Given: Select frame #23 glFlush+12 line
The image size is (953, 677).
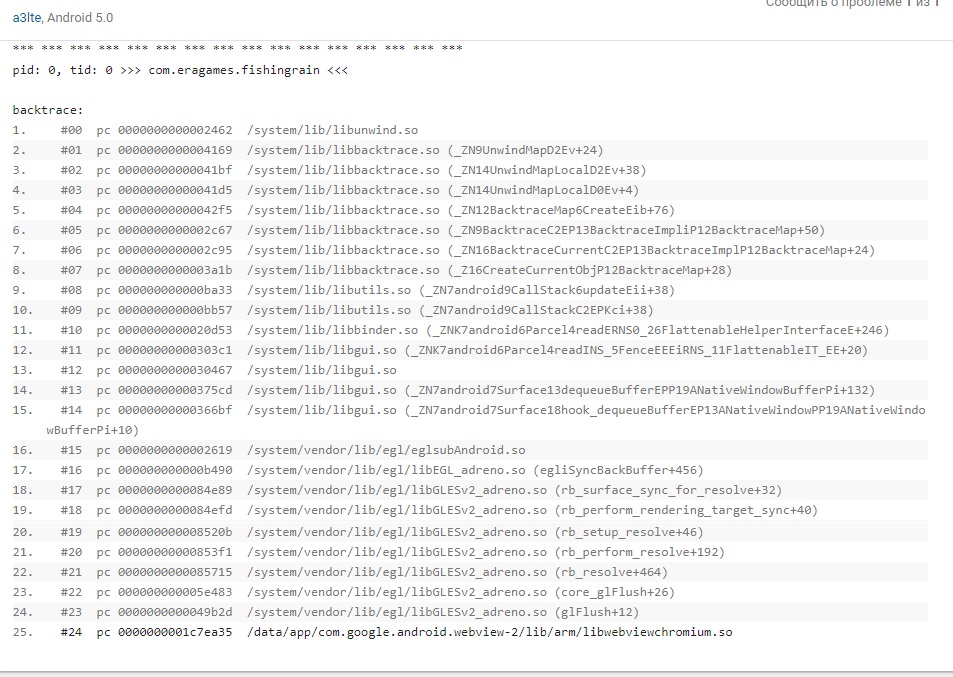Looking at the screenshot, I should (470, 613).
